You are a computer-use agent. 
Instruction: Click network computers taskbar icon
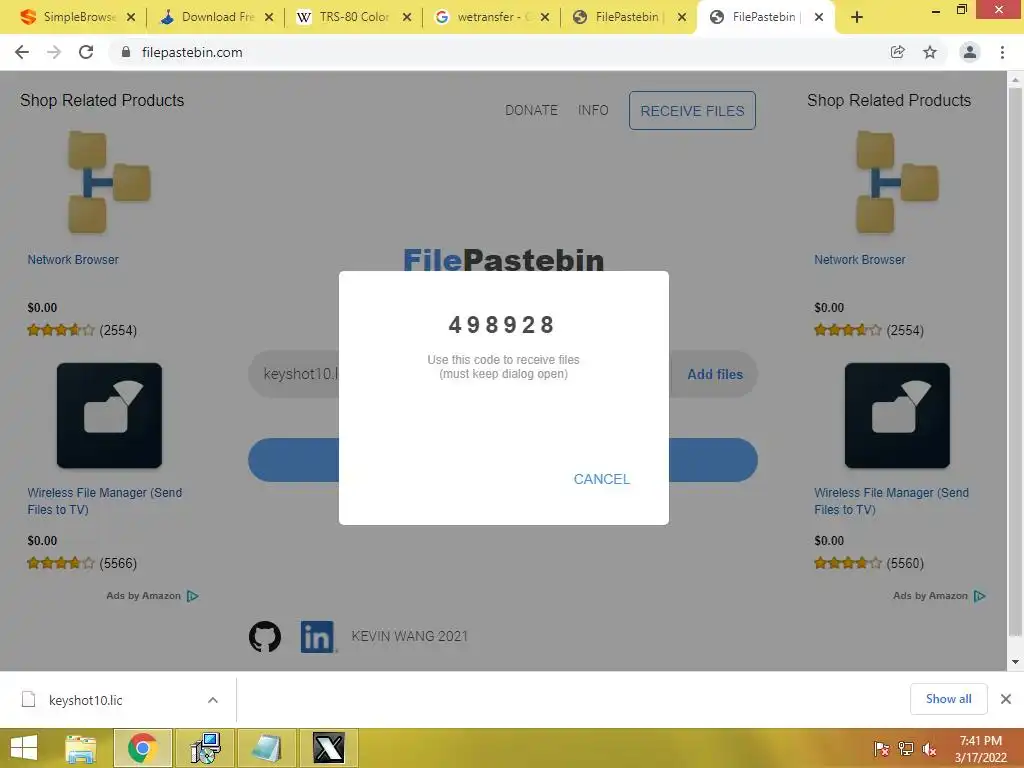(x=205, y=748)
